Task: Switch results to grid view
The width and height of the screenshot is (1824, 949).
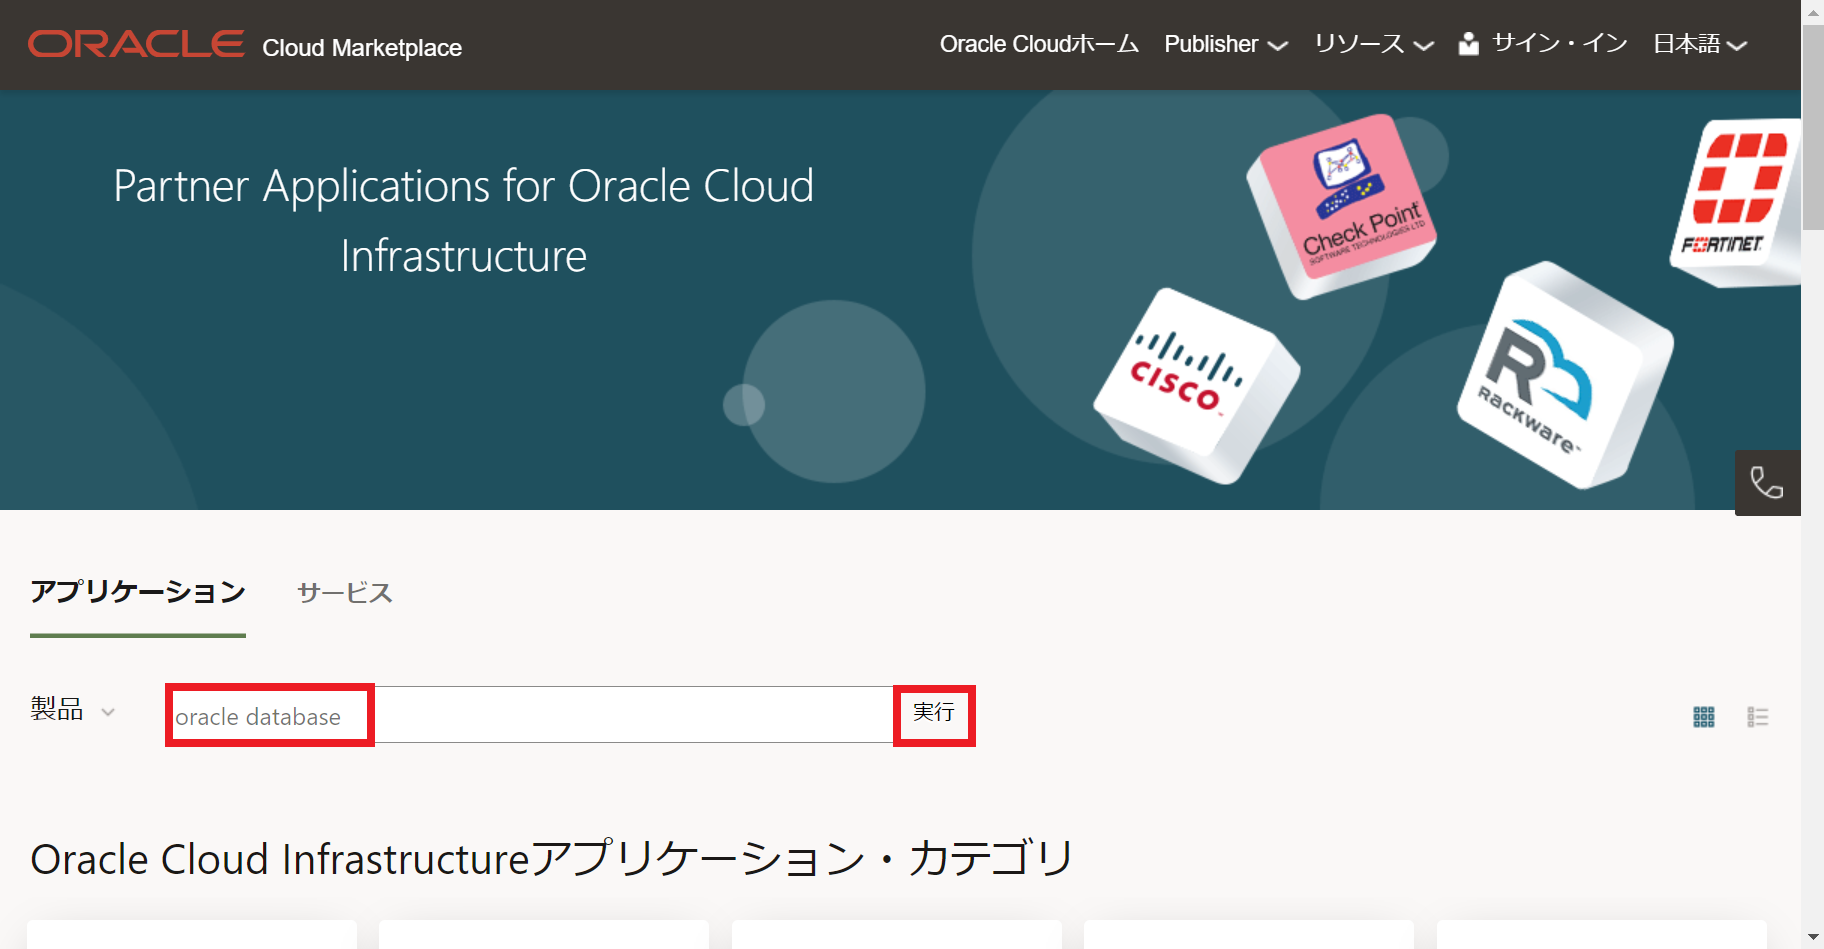Action: (1703, 715)
